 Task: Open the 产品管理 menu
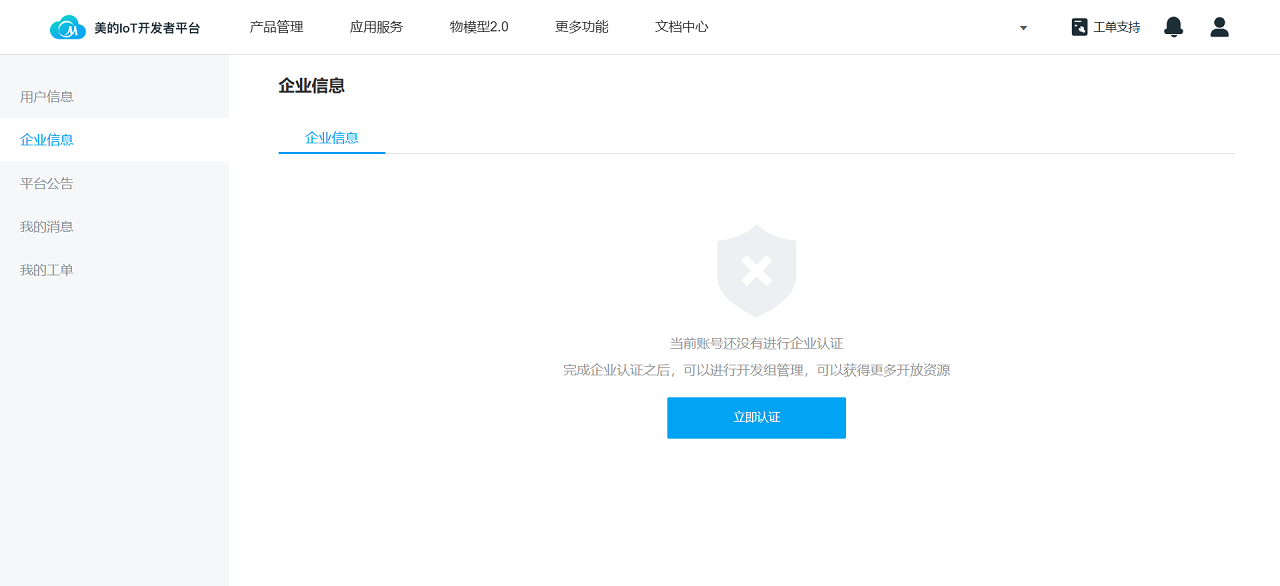[276, 27]
